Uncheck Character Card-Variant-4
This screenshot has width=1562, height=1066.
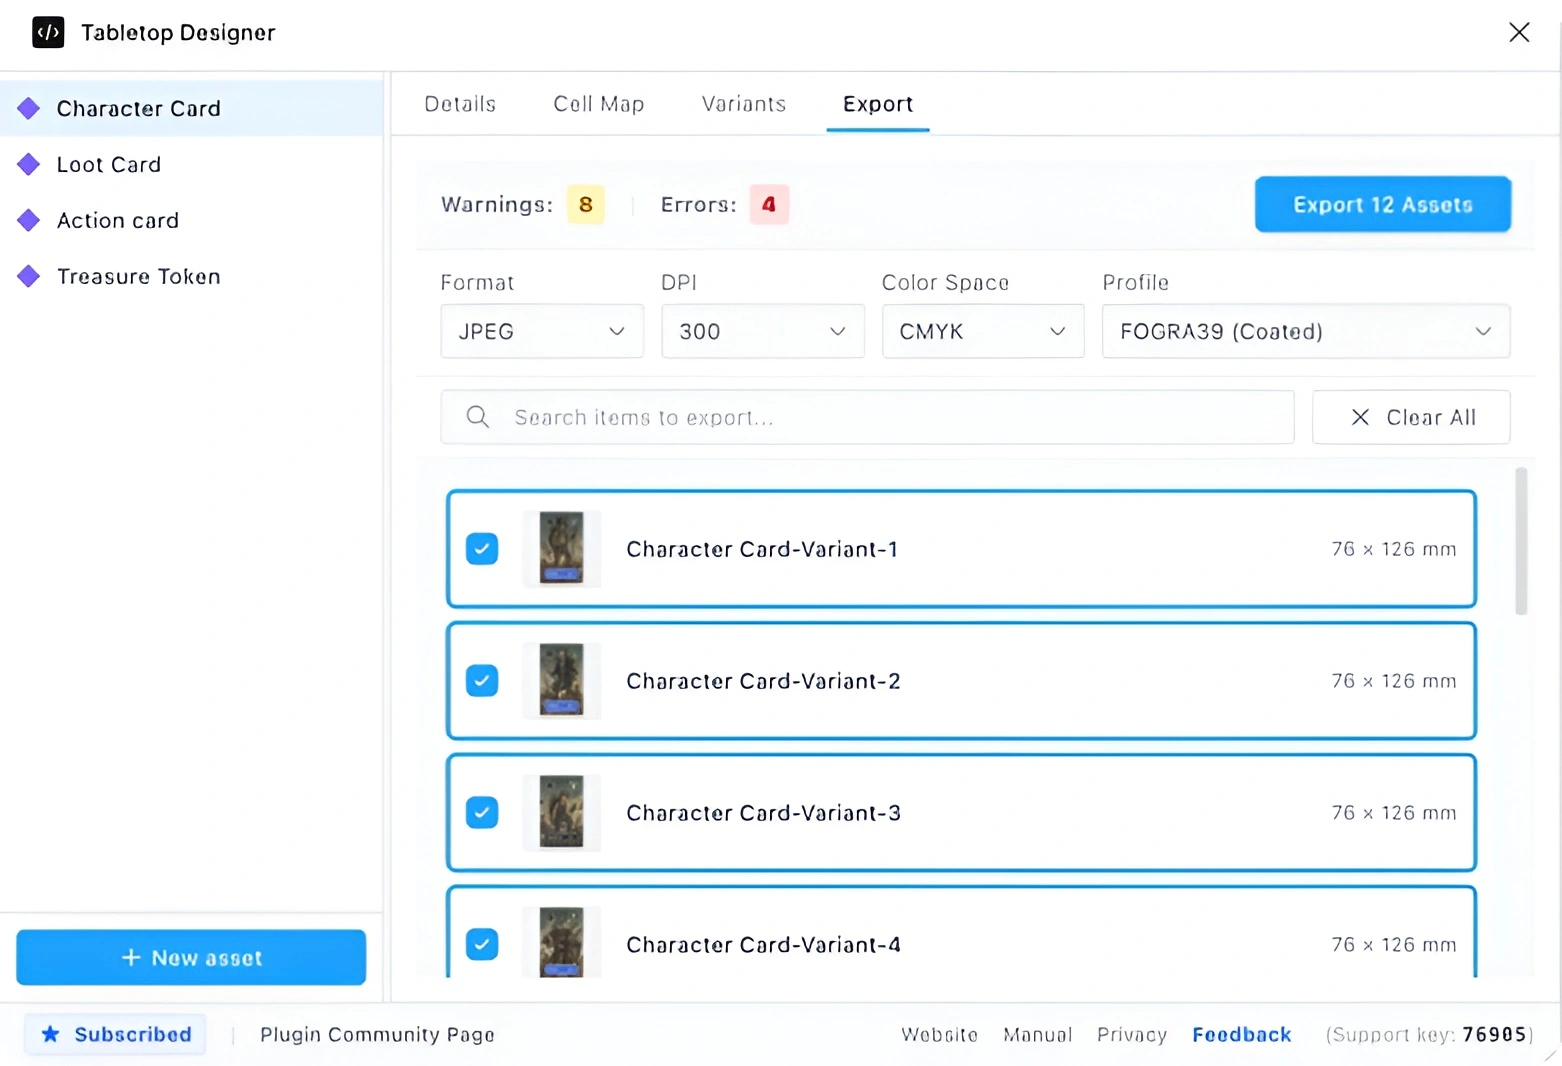point(482,944)
